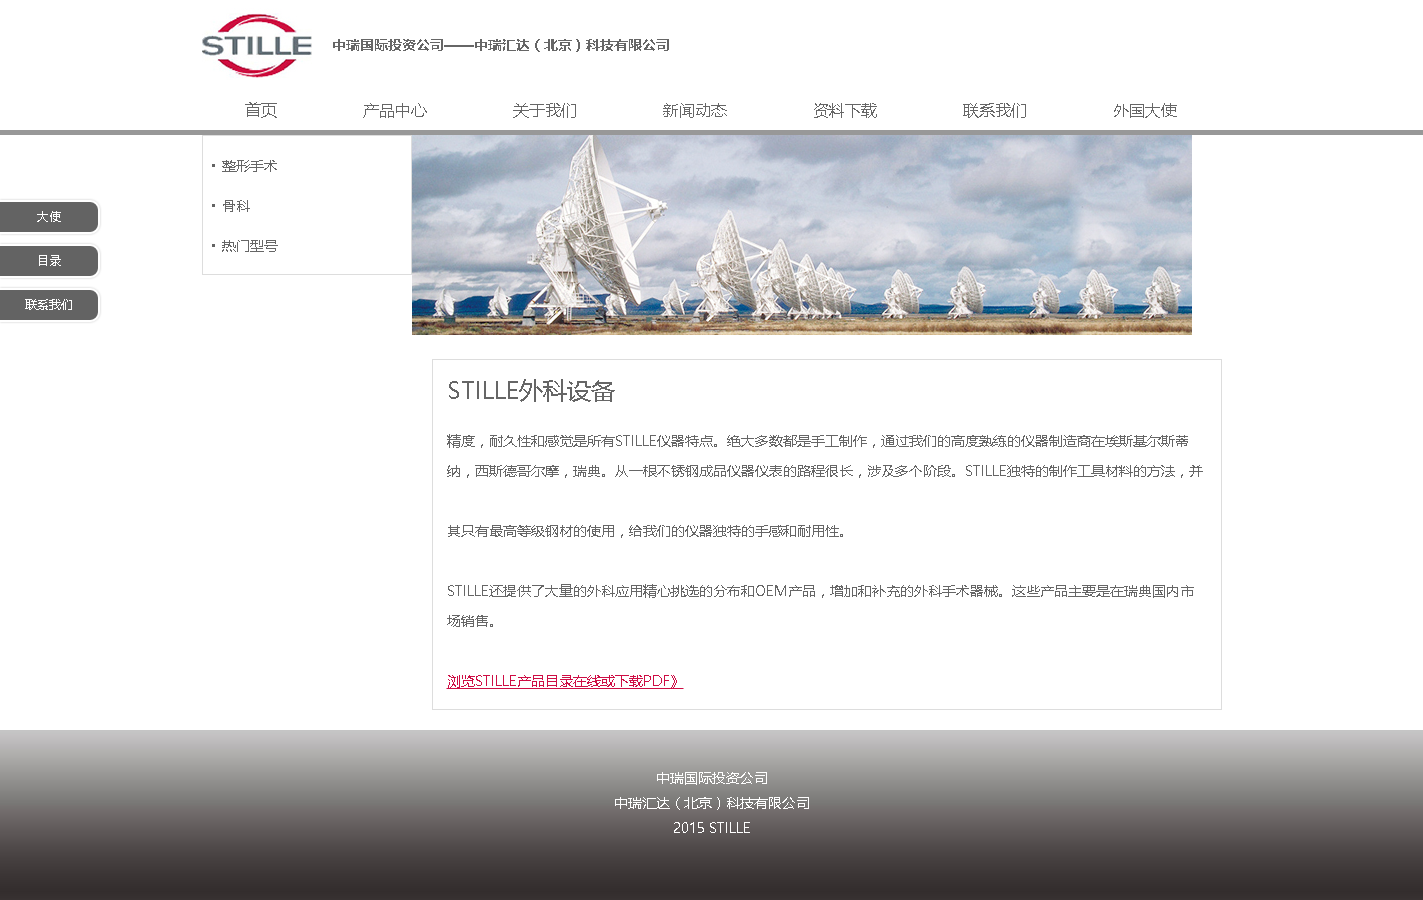Open the 新闻动态 page
The height and width of the screenshot is (900, 1423).
694,110
